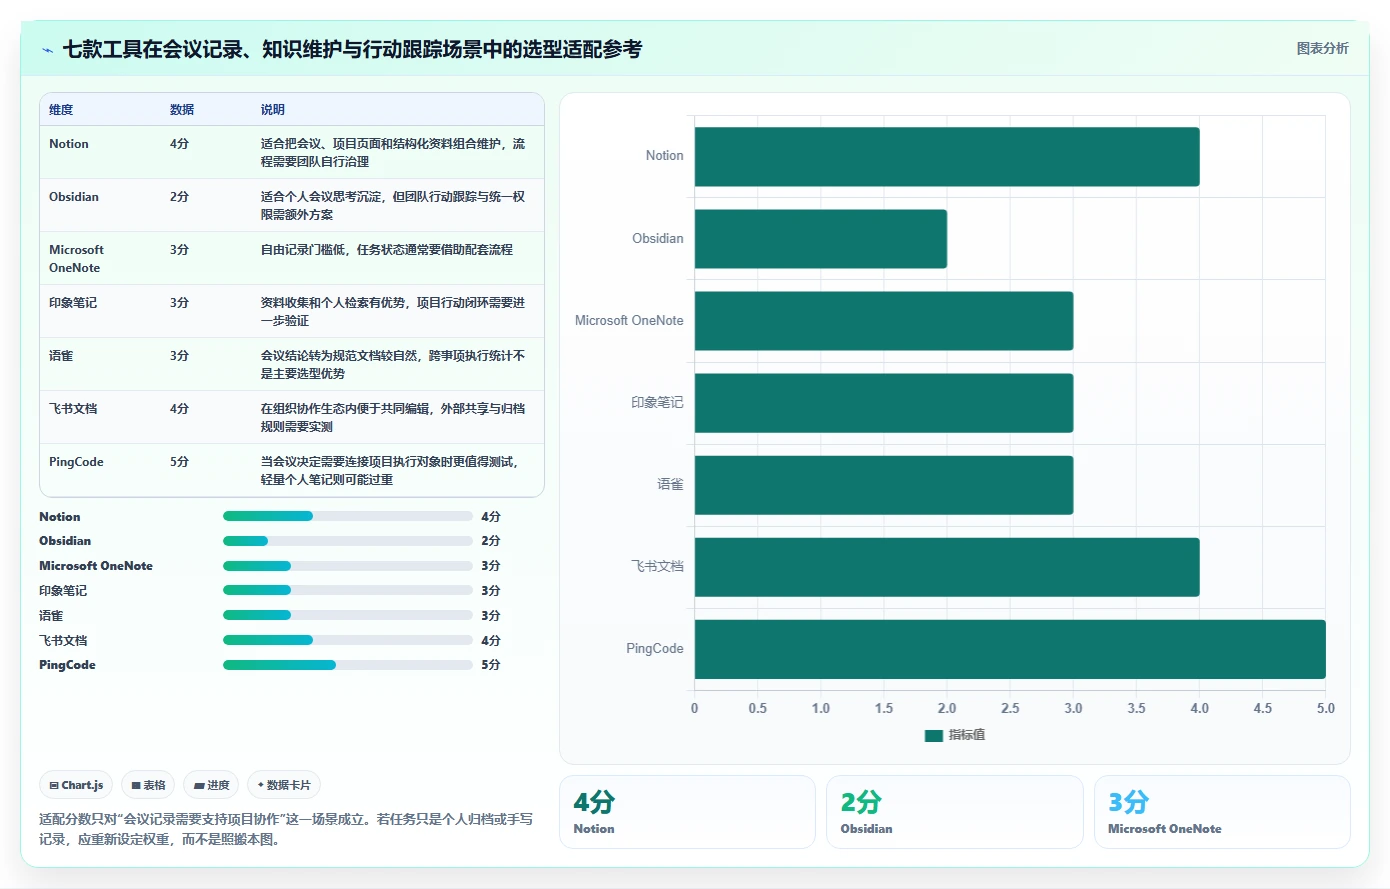The height and width of the screenshot is (889, 1390).
Task: Click the Notion y-axis label in chart
Action: point(664,156)
